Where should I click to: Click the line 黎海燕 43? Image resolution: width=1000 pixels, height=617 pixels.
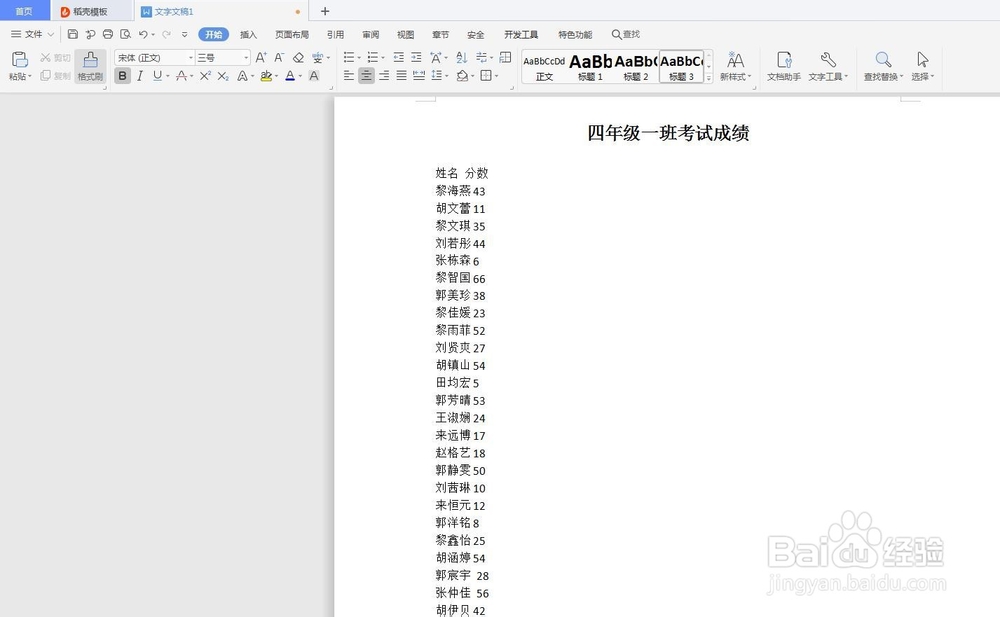pyautogui.click(x=460, y=191)
